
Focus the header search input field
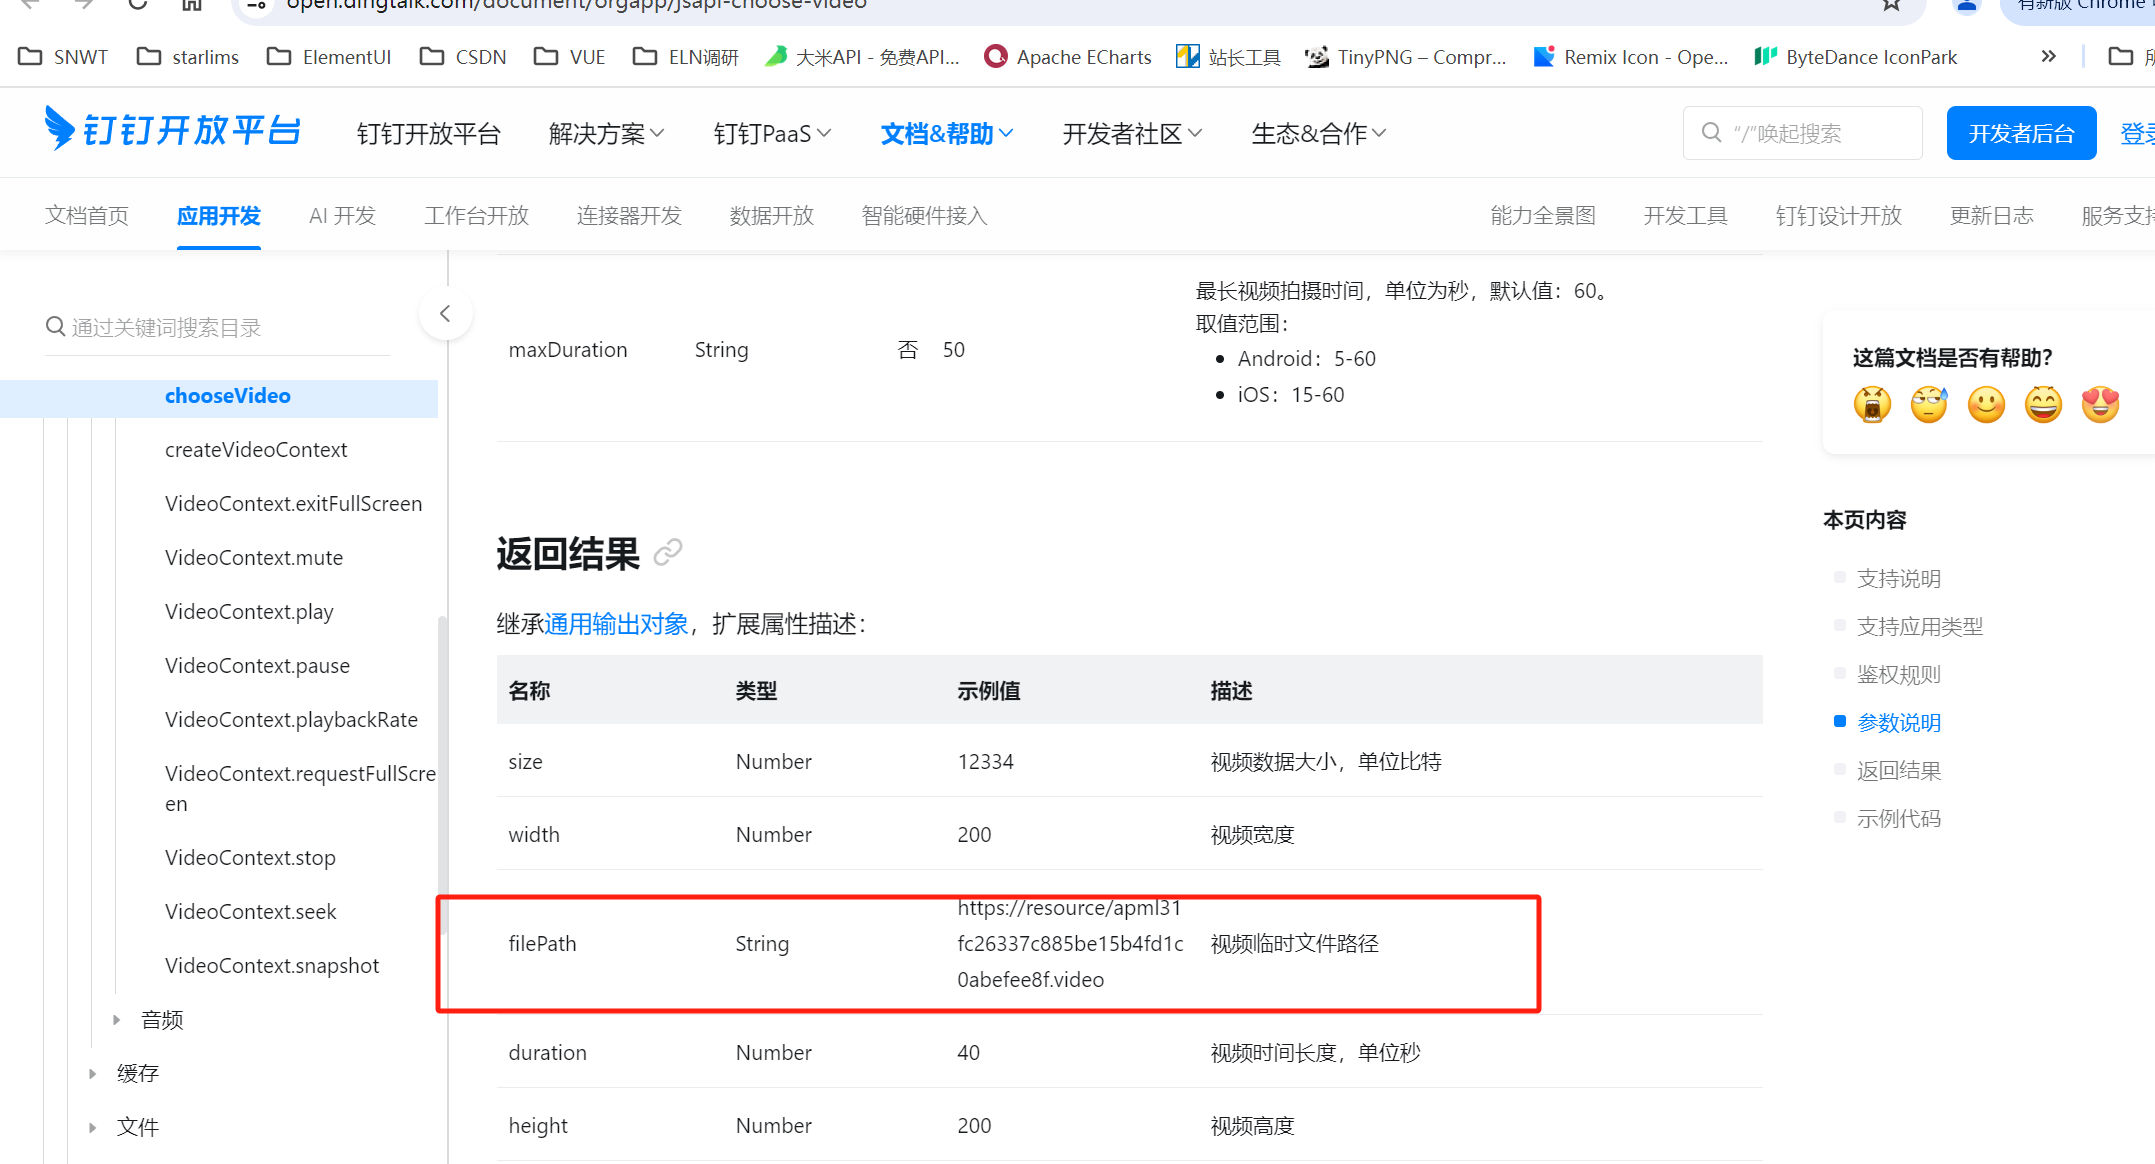pos(1802,133)
